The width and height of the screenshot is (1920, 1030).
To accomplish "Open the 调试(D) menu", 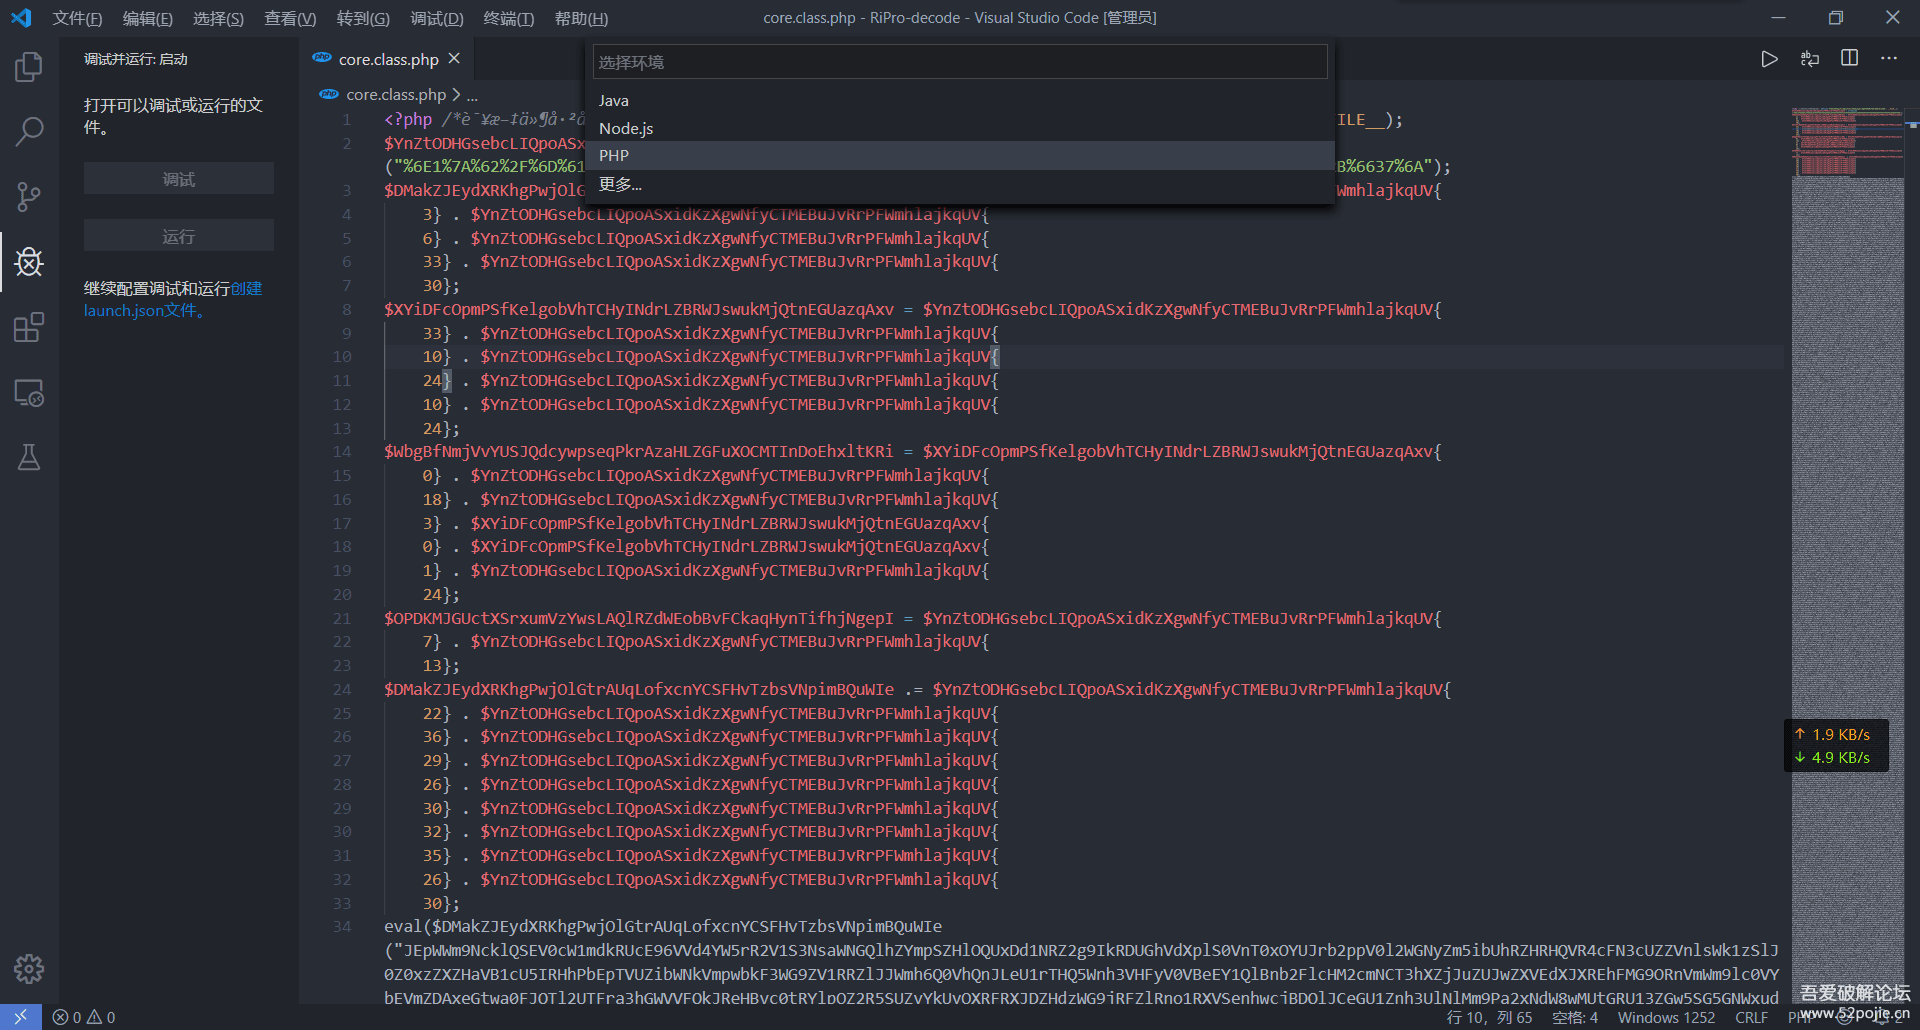I will [436, 18].
